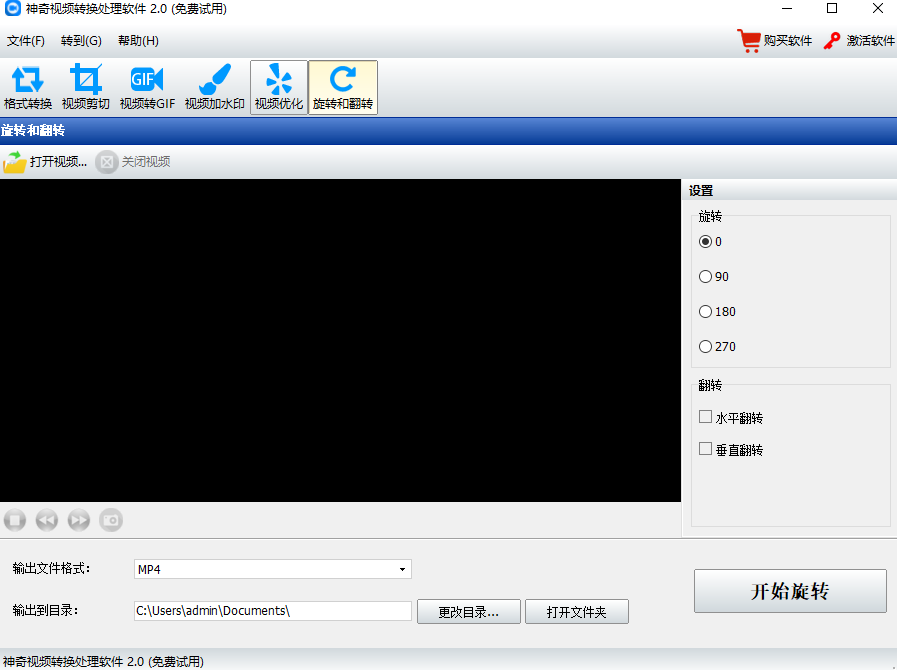Click the stop playback button
The image size is (897, 670).
click(15, 520)
